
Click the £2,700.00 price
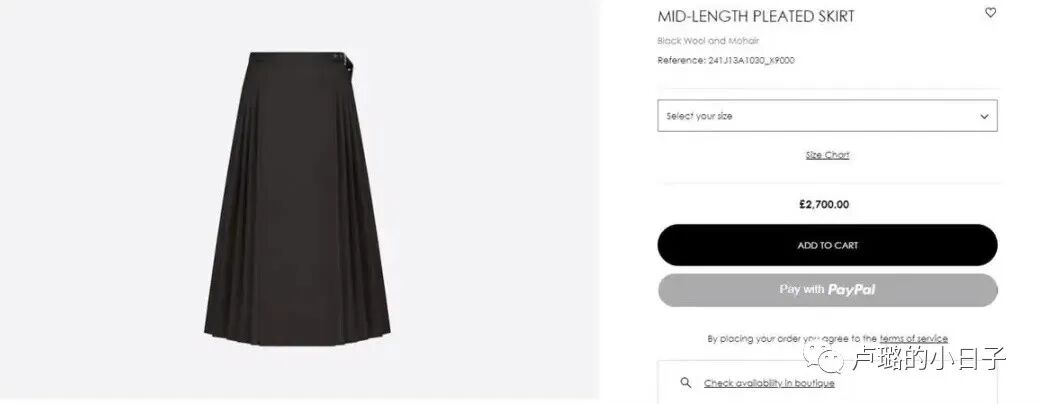click(x=824, y=204)
